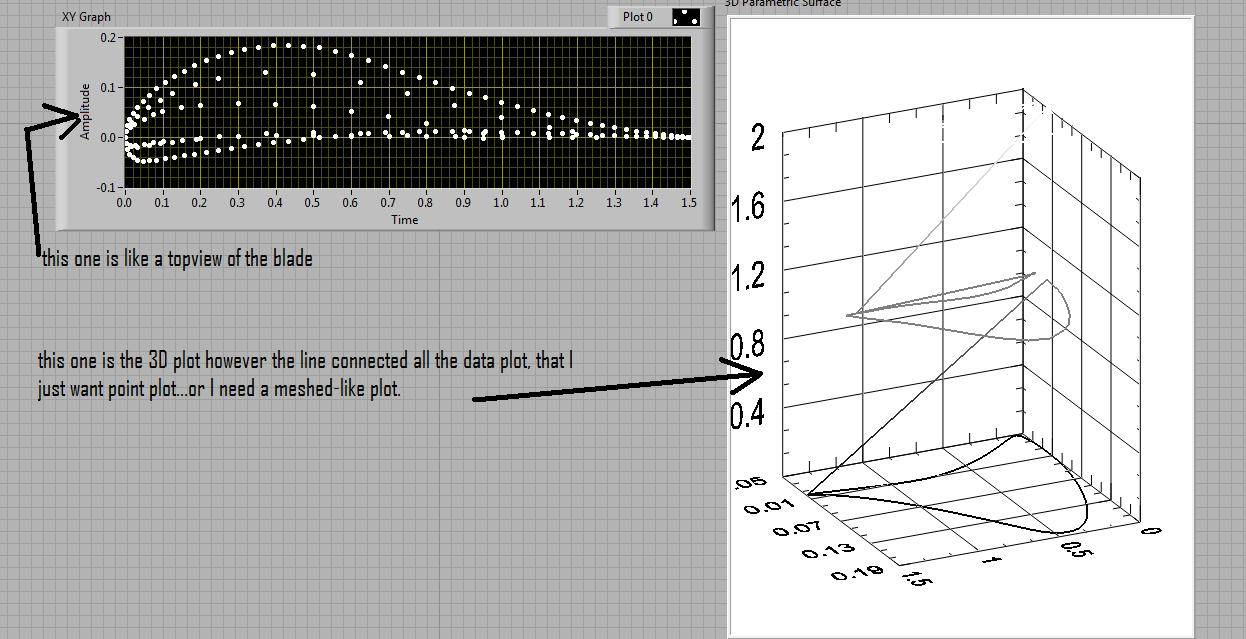Click the 1.2 value on 3D z-axis
This screenshot has width=1246, height=639.
click(748, 276)
